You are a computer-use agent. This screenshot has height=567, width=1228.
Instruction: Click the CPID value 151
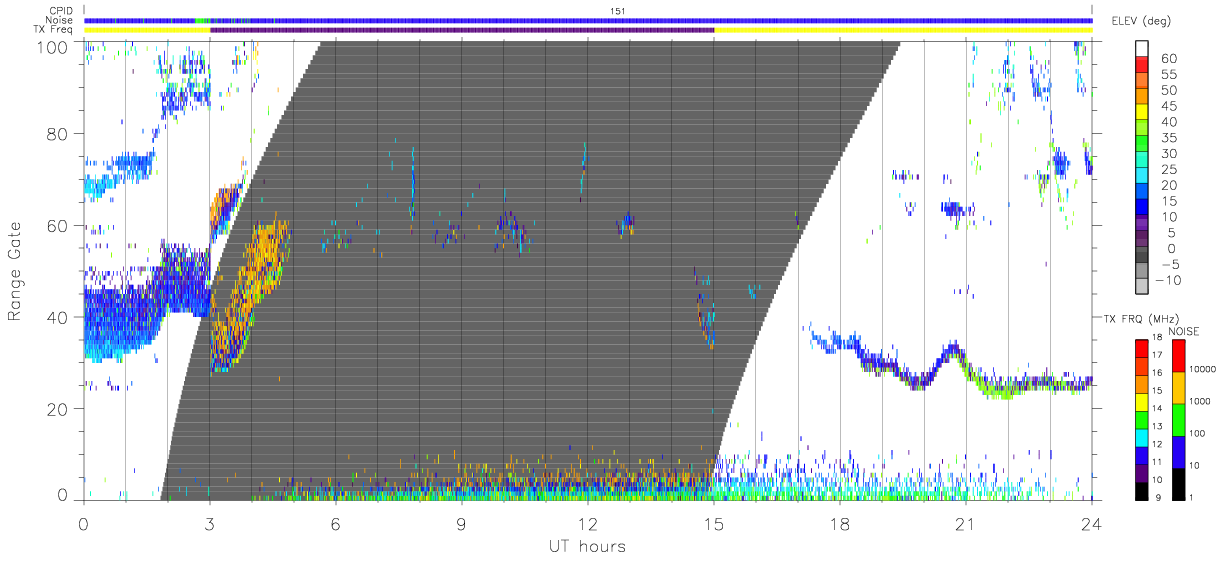tap(617, 10)
